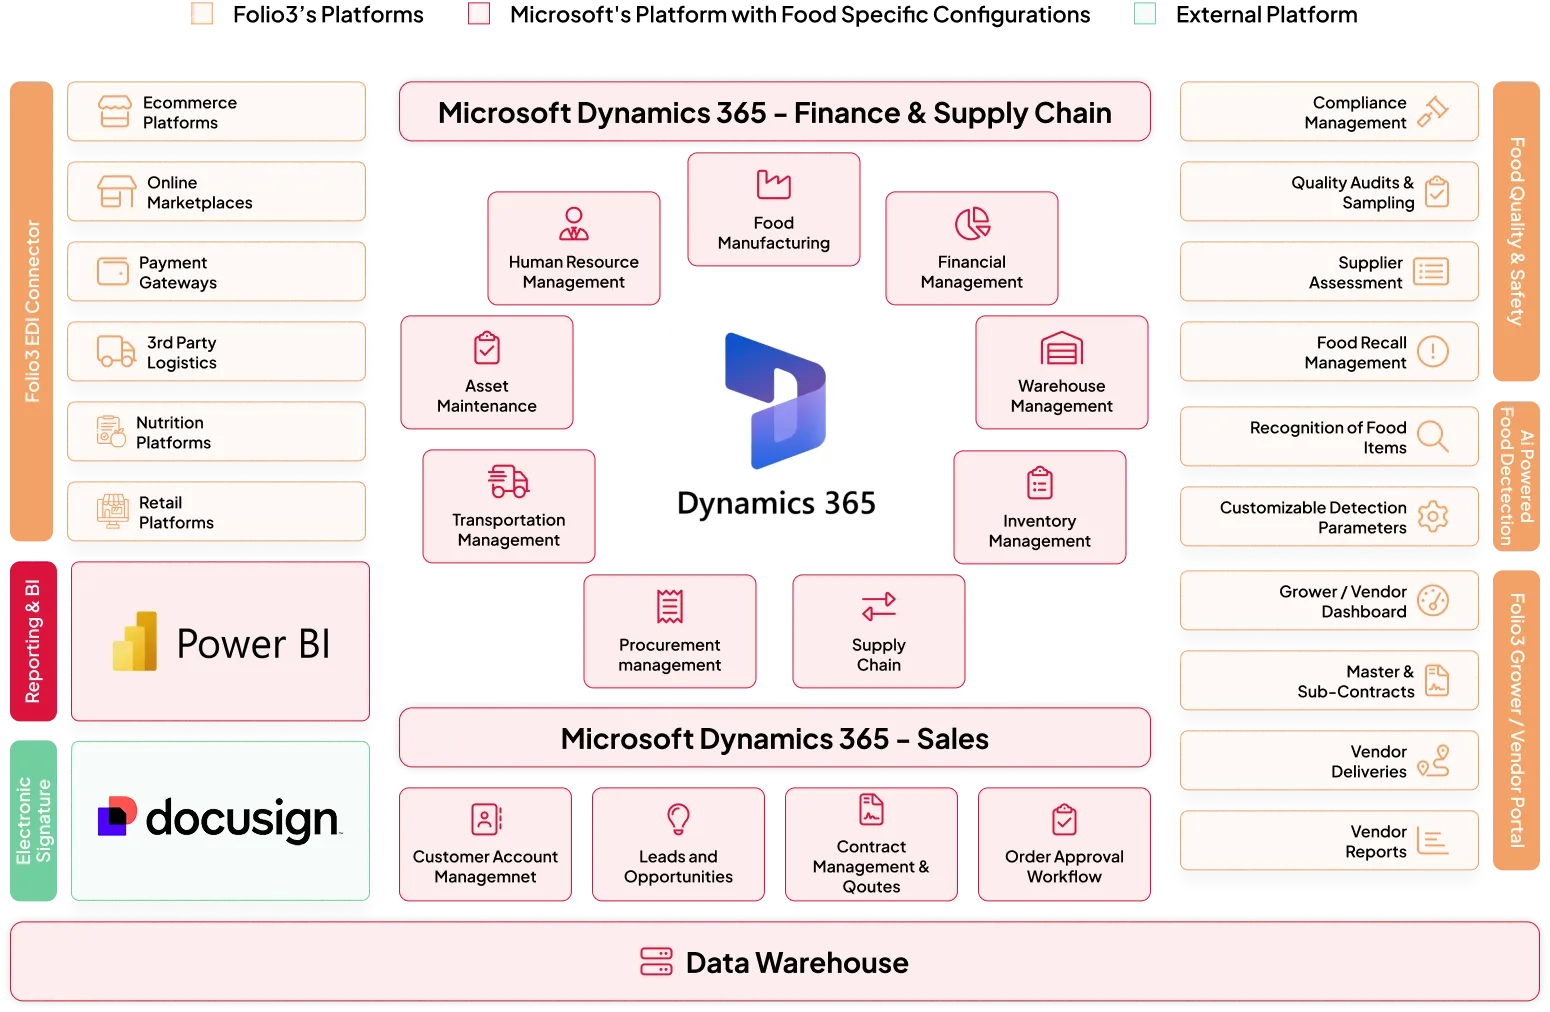Click the Customizable Detection Parameters gear icon
The height and width of the screenshot is (1012, 1550).
click(x=1433, y=516)
